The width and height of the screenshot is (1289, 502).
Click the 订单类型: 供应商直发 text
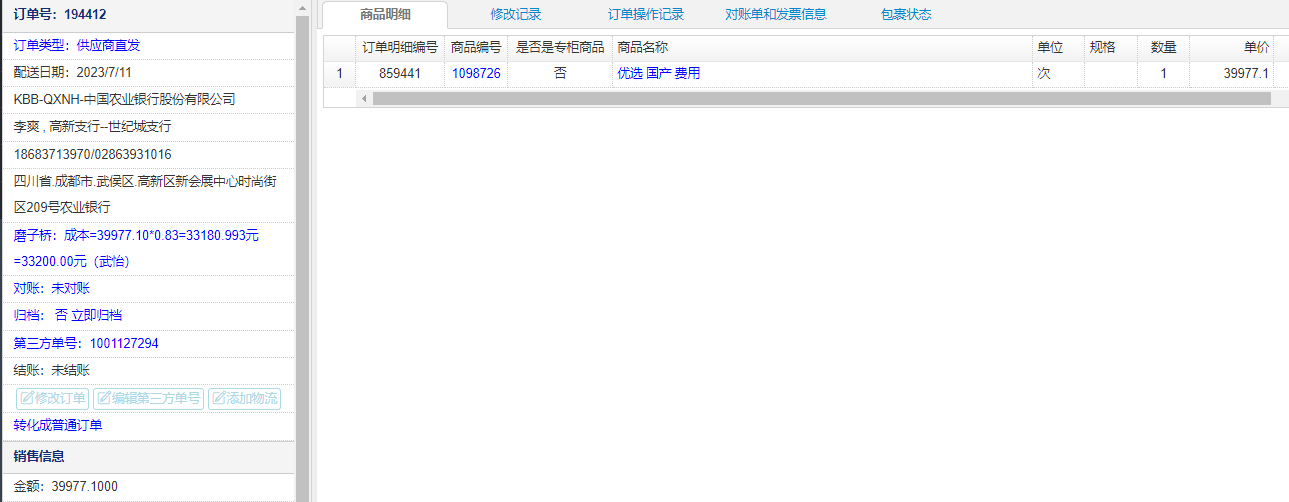pyautogui.click(x=77, y=46)
